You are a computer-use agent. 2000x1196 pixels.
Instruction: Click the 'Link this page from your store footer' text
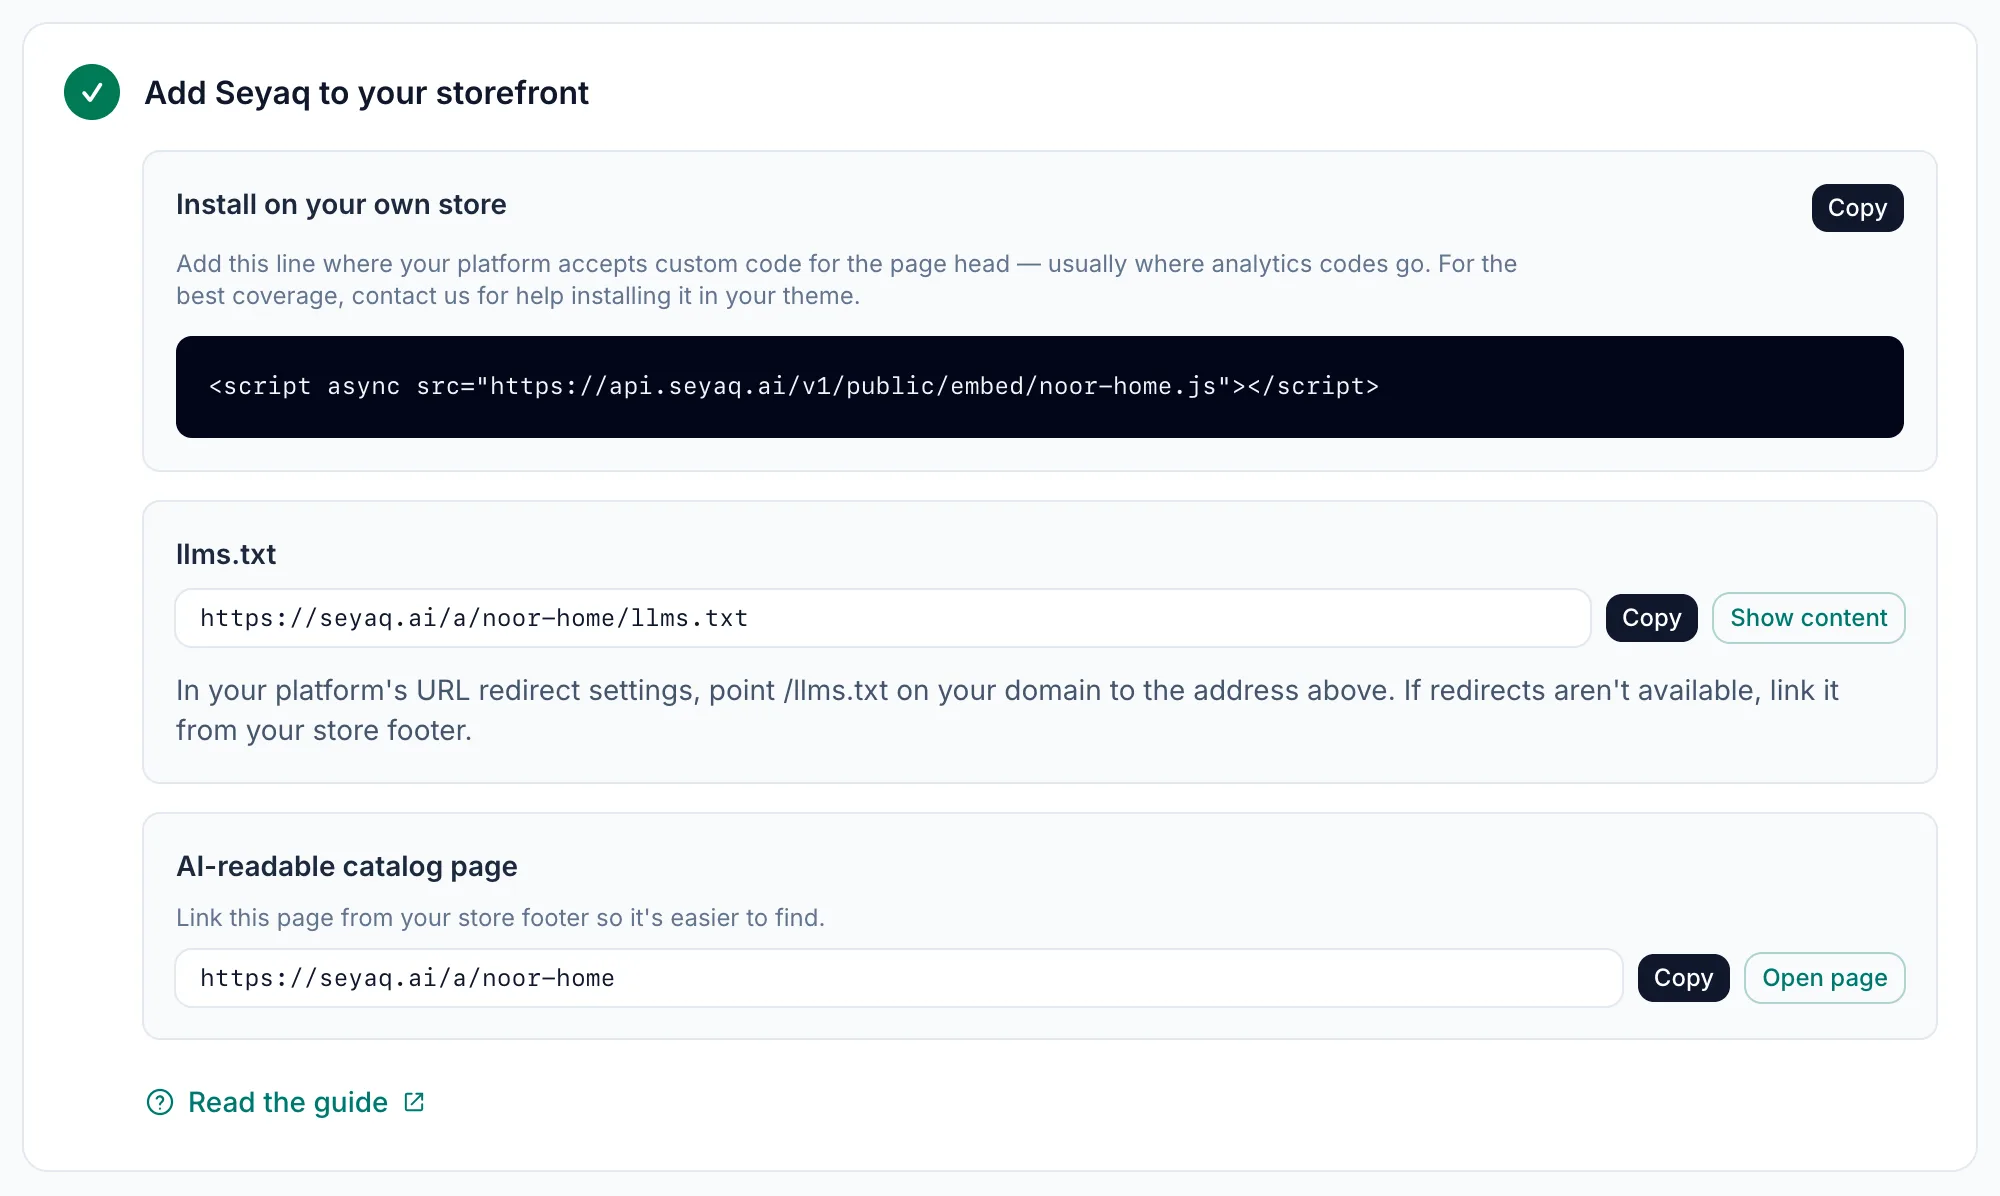[500, 918]
